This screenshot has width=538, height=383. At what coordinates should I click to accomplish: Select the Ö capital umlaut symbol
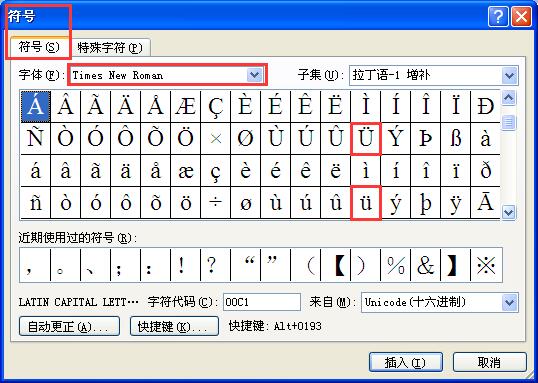click(x=186, y=139)
